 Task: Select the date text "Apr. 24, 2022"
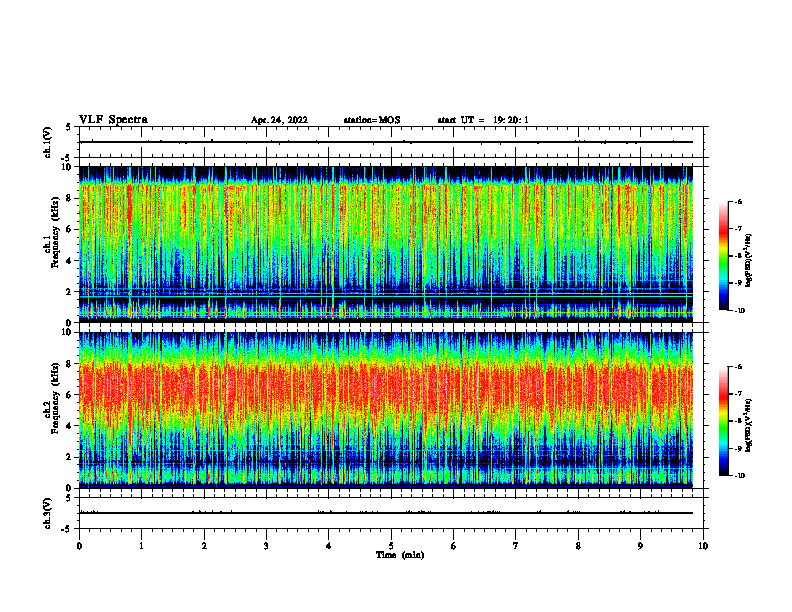pyautogui.click(x=279, y=120)
